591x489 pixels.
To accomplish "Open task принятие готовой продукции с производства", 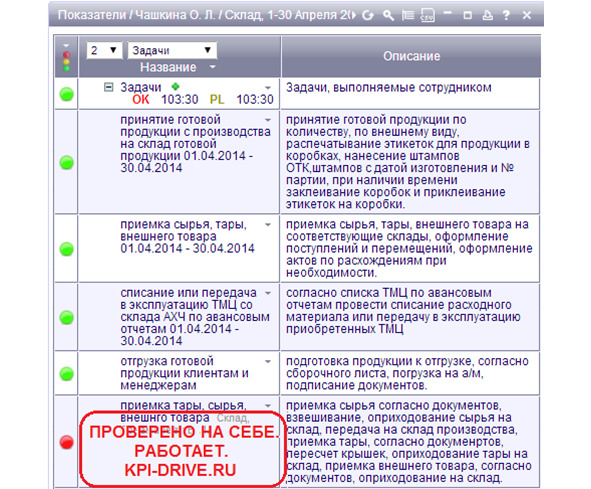I will (x=195, y=144).
